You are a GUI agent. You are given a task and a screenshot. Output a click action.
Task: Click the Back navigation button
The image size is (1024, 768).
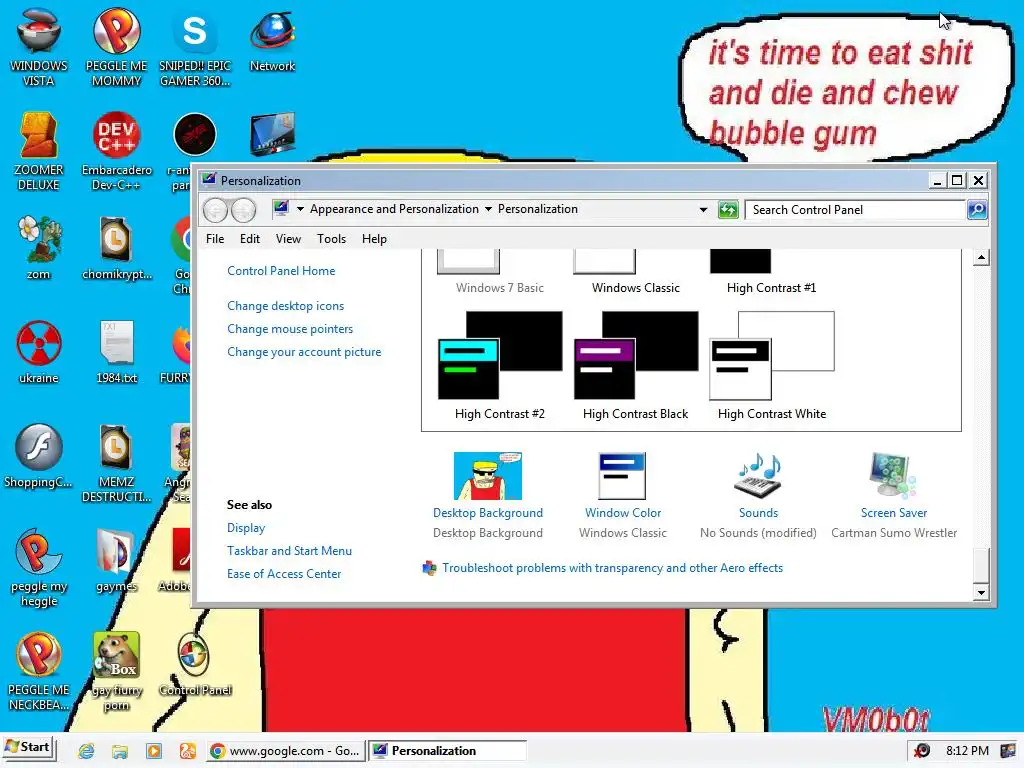pyautogui.click(x=216, y=210)
